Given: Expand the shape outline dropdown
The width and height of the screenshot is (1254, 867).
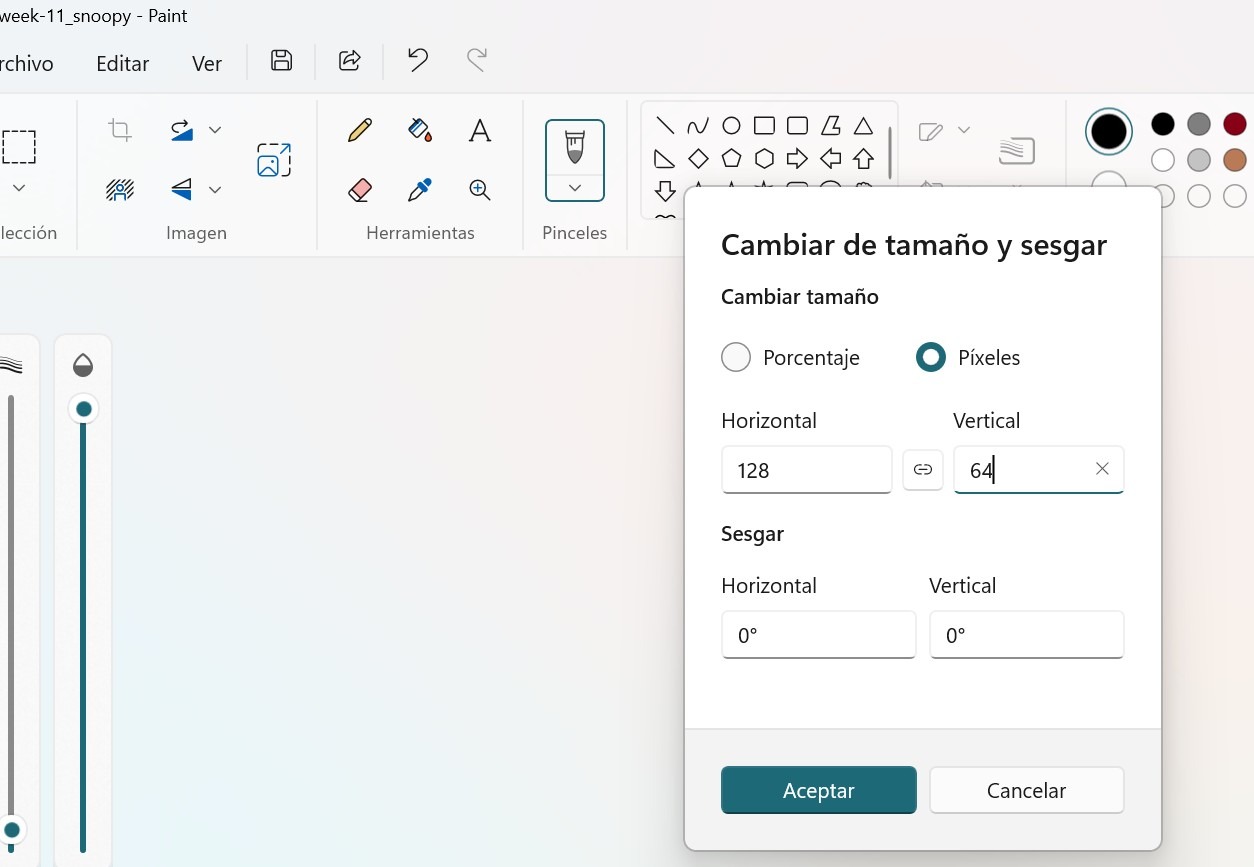Looking at the screenshot, I should click(x=964, y=130).
